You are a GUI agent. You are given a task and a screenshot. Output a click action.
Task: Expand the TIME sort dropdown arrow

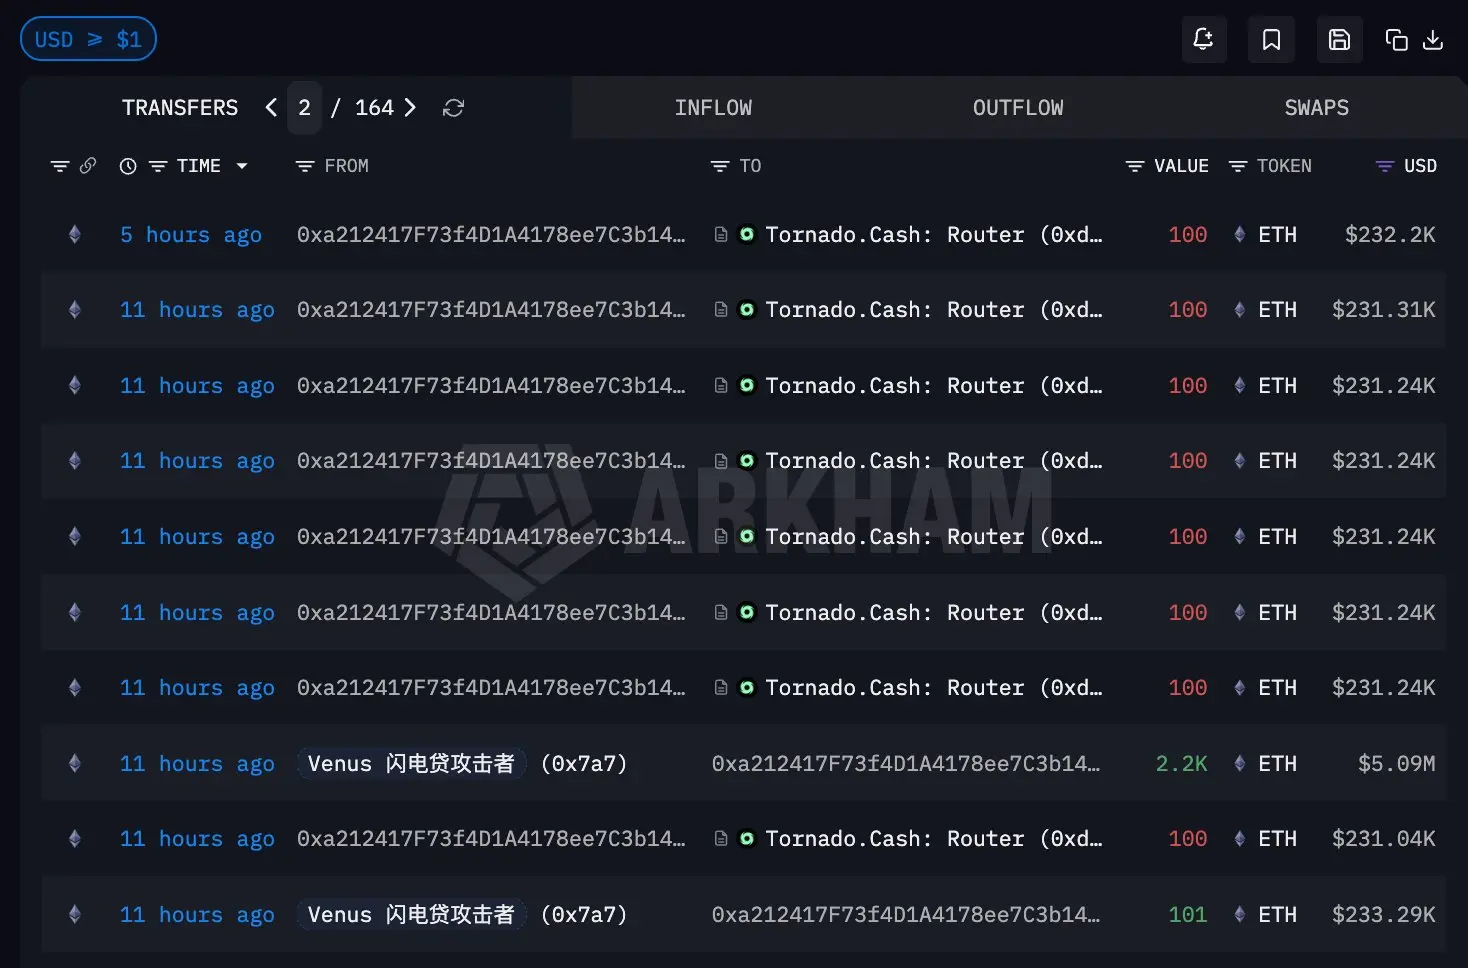pyautogui.click(x=242, y=166)
